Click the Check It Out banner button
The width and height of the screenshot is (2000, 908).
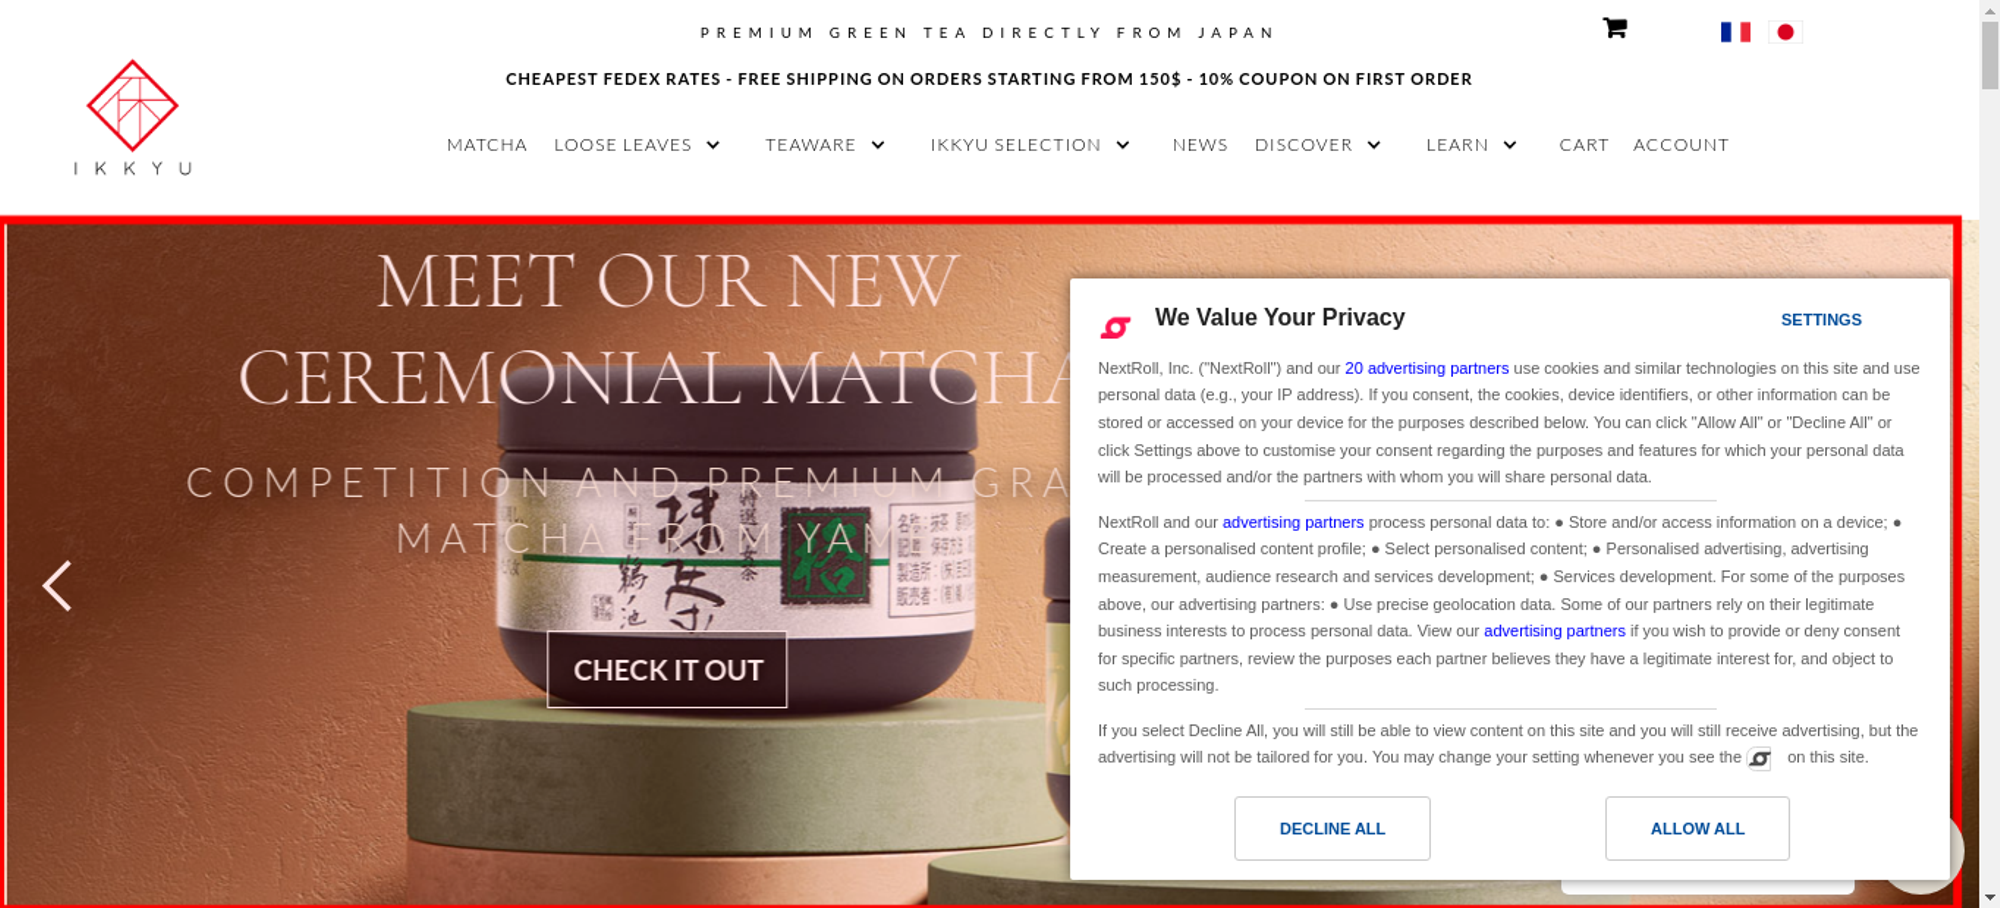pos(667,670)
